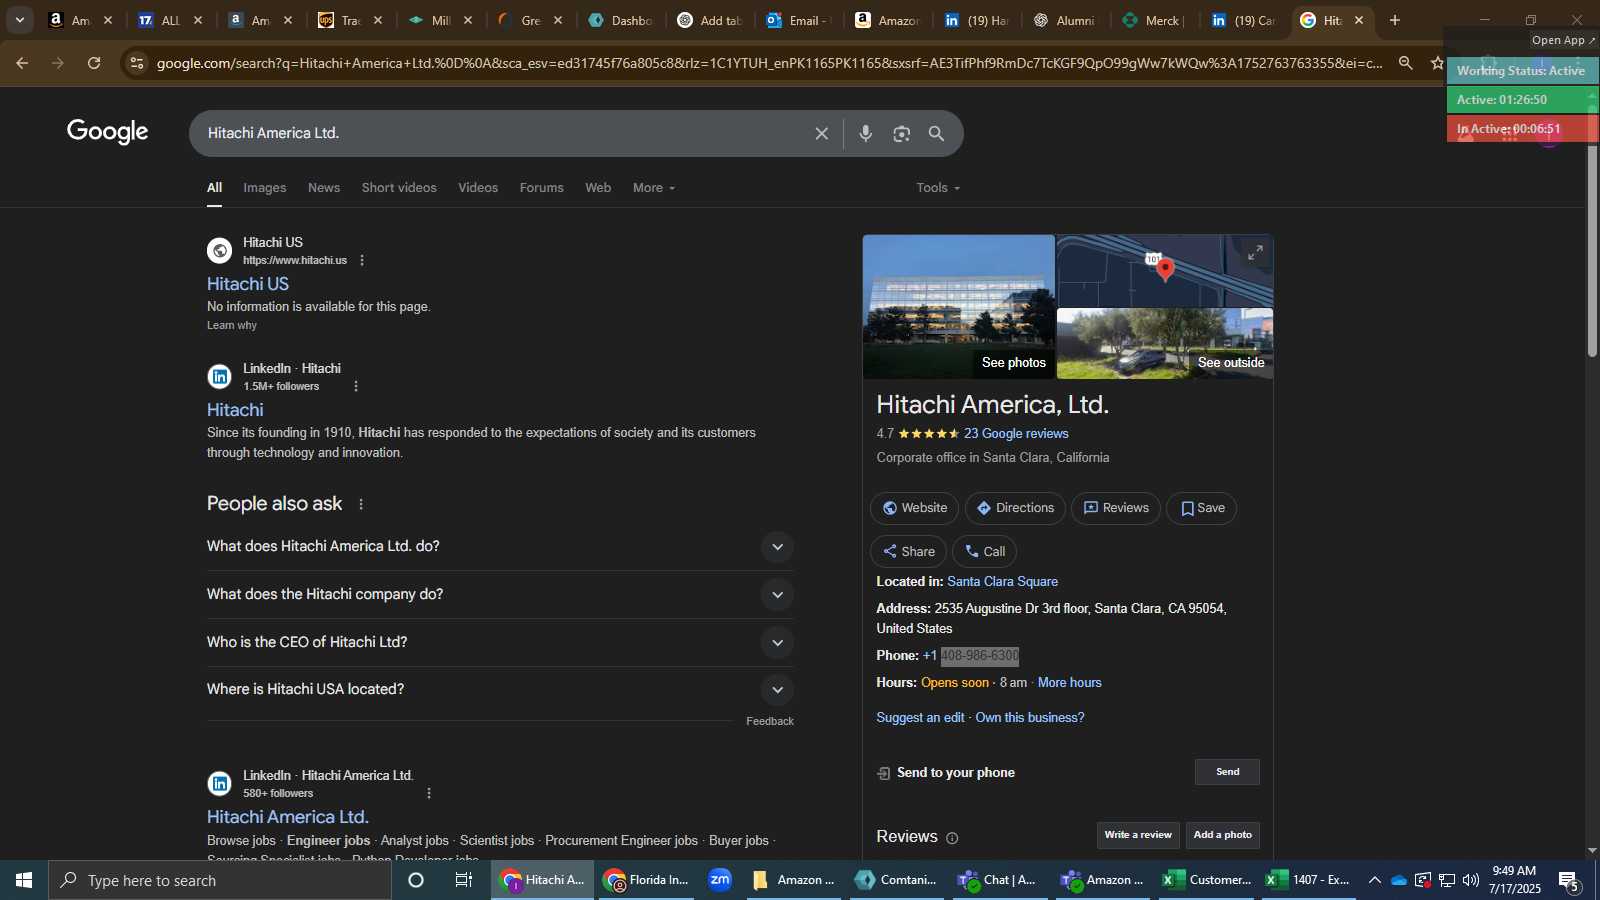Select the Images search tab
Screen dimensions: 1600x900
[264, 188]
